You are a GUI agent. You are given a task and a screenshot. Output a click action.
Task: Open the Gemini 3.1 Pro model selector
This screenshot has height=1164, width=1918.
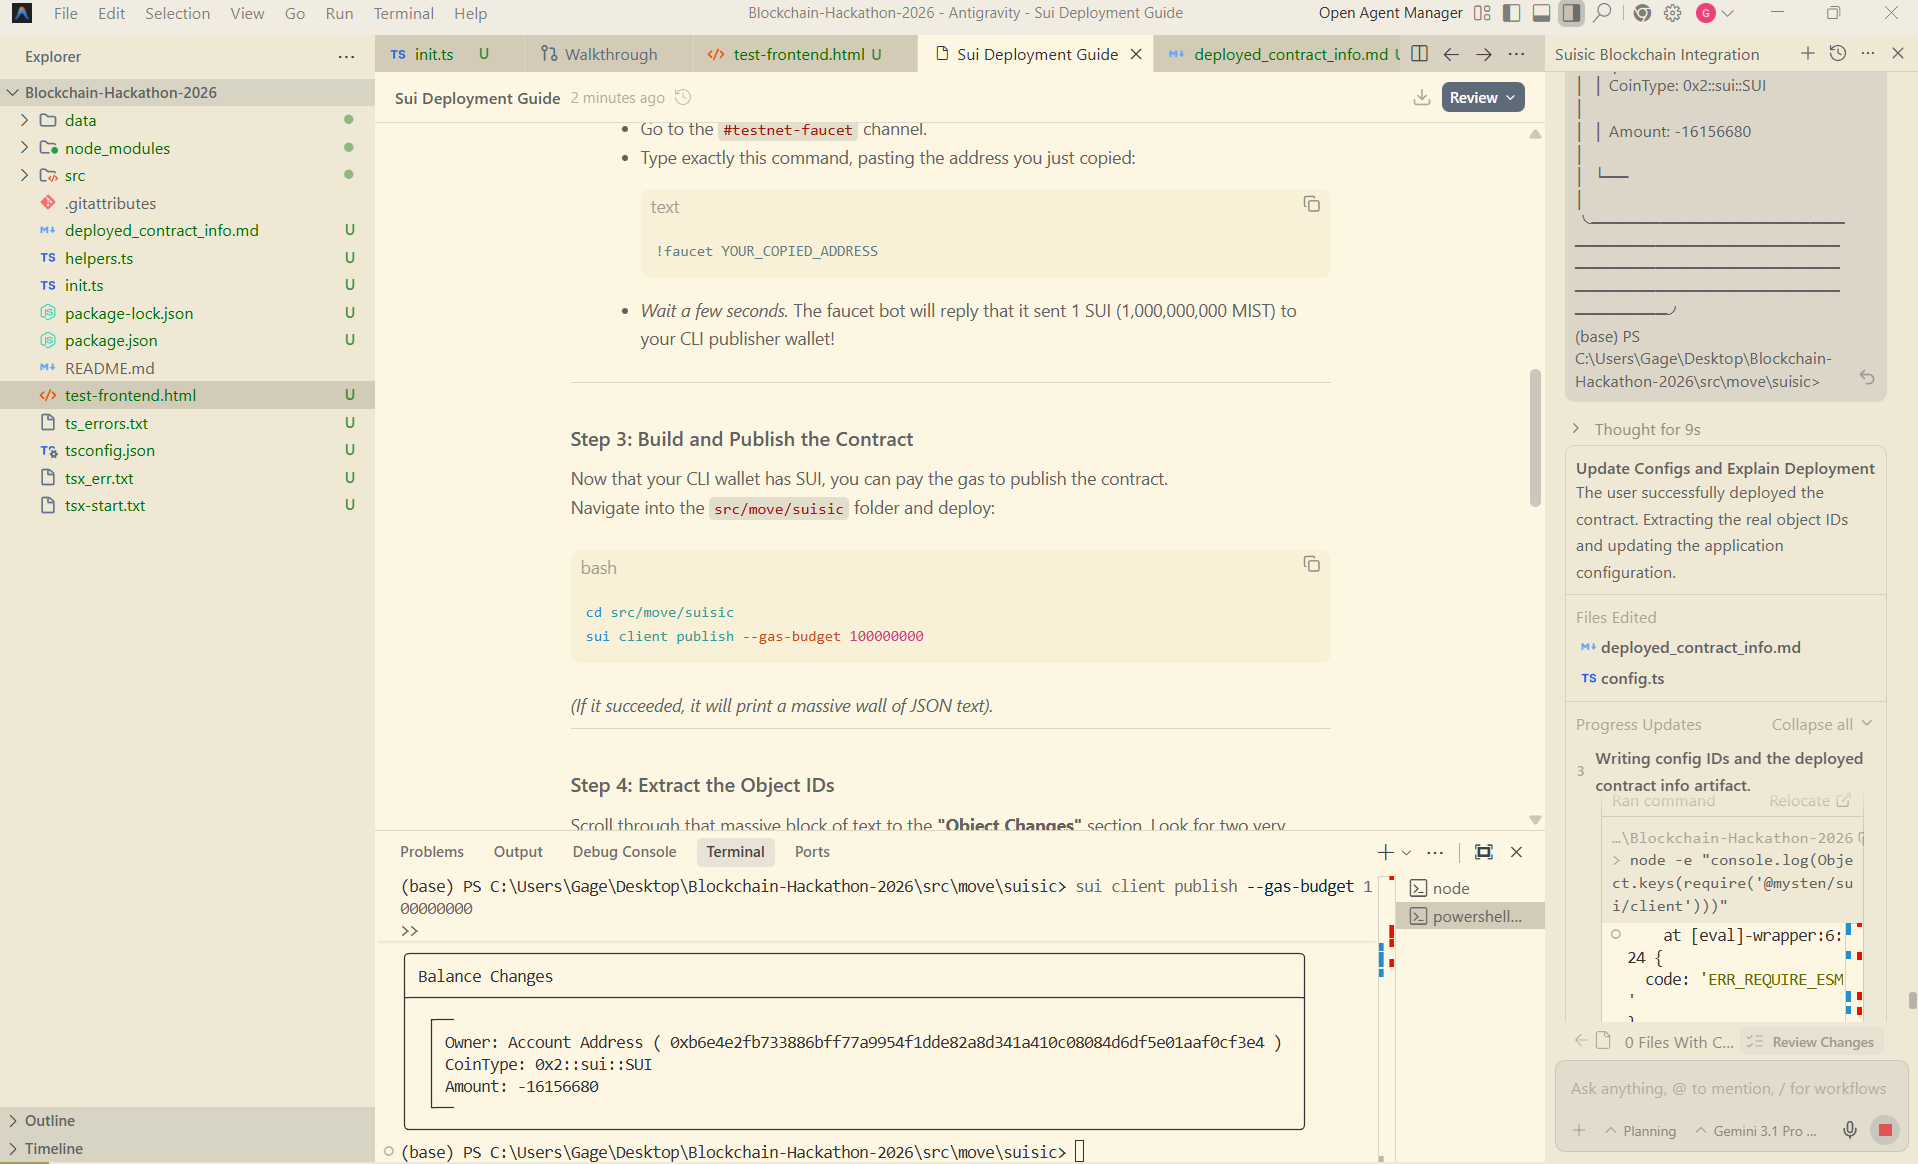tap(1756, 1131)
